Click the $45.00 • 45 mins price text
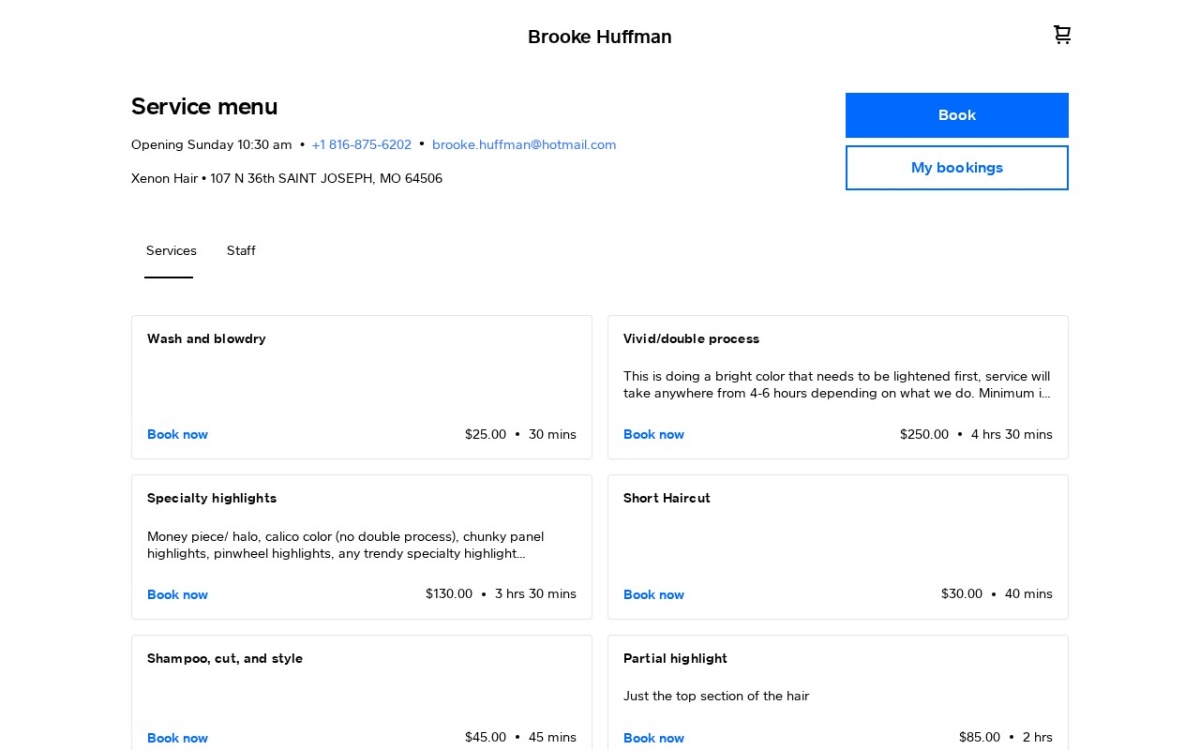Screen dimensions: 1200x750 pos(520,737)
